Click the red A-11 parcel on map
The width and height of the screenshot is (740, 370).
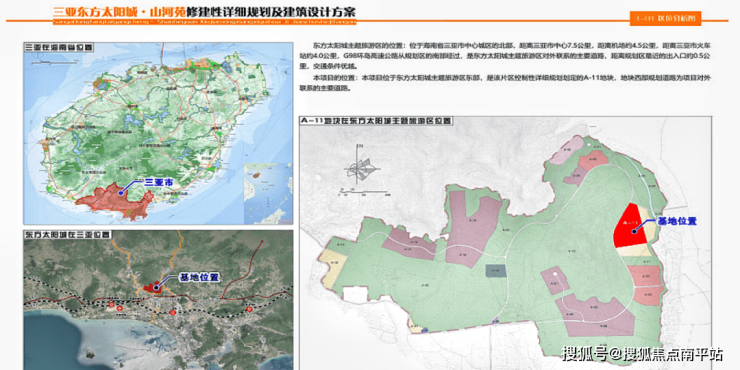tap(630, 227)
